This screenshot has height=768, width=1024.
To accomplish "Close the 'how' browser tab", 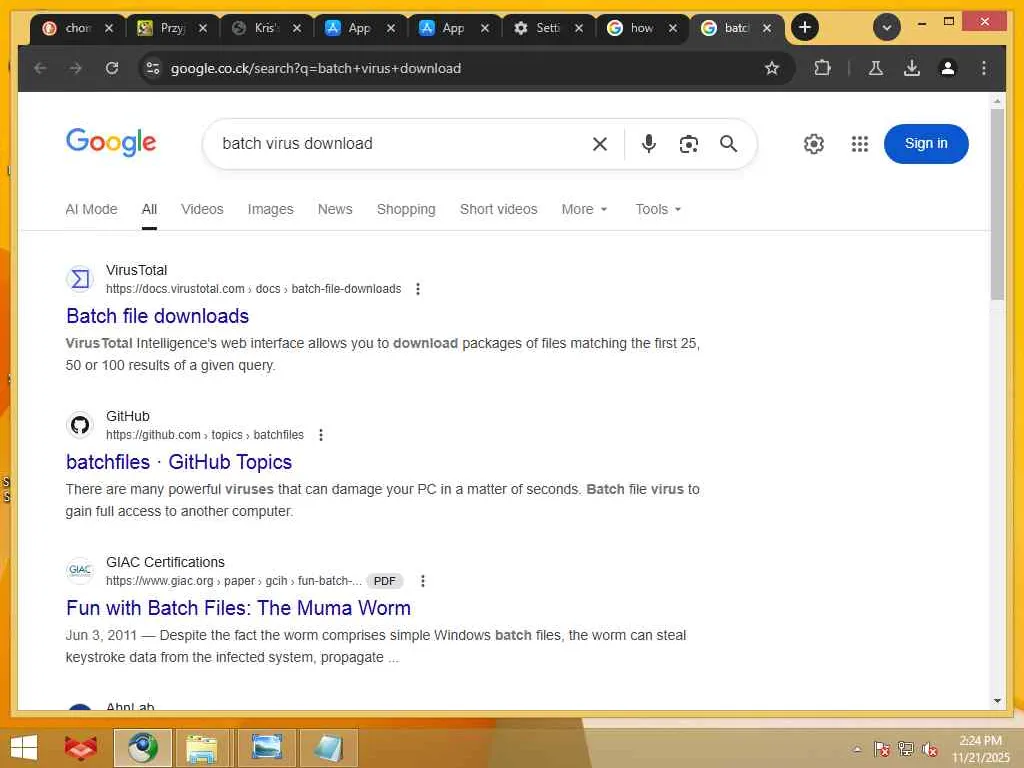I will (x=673, y=27).
